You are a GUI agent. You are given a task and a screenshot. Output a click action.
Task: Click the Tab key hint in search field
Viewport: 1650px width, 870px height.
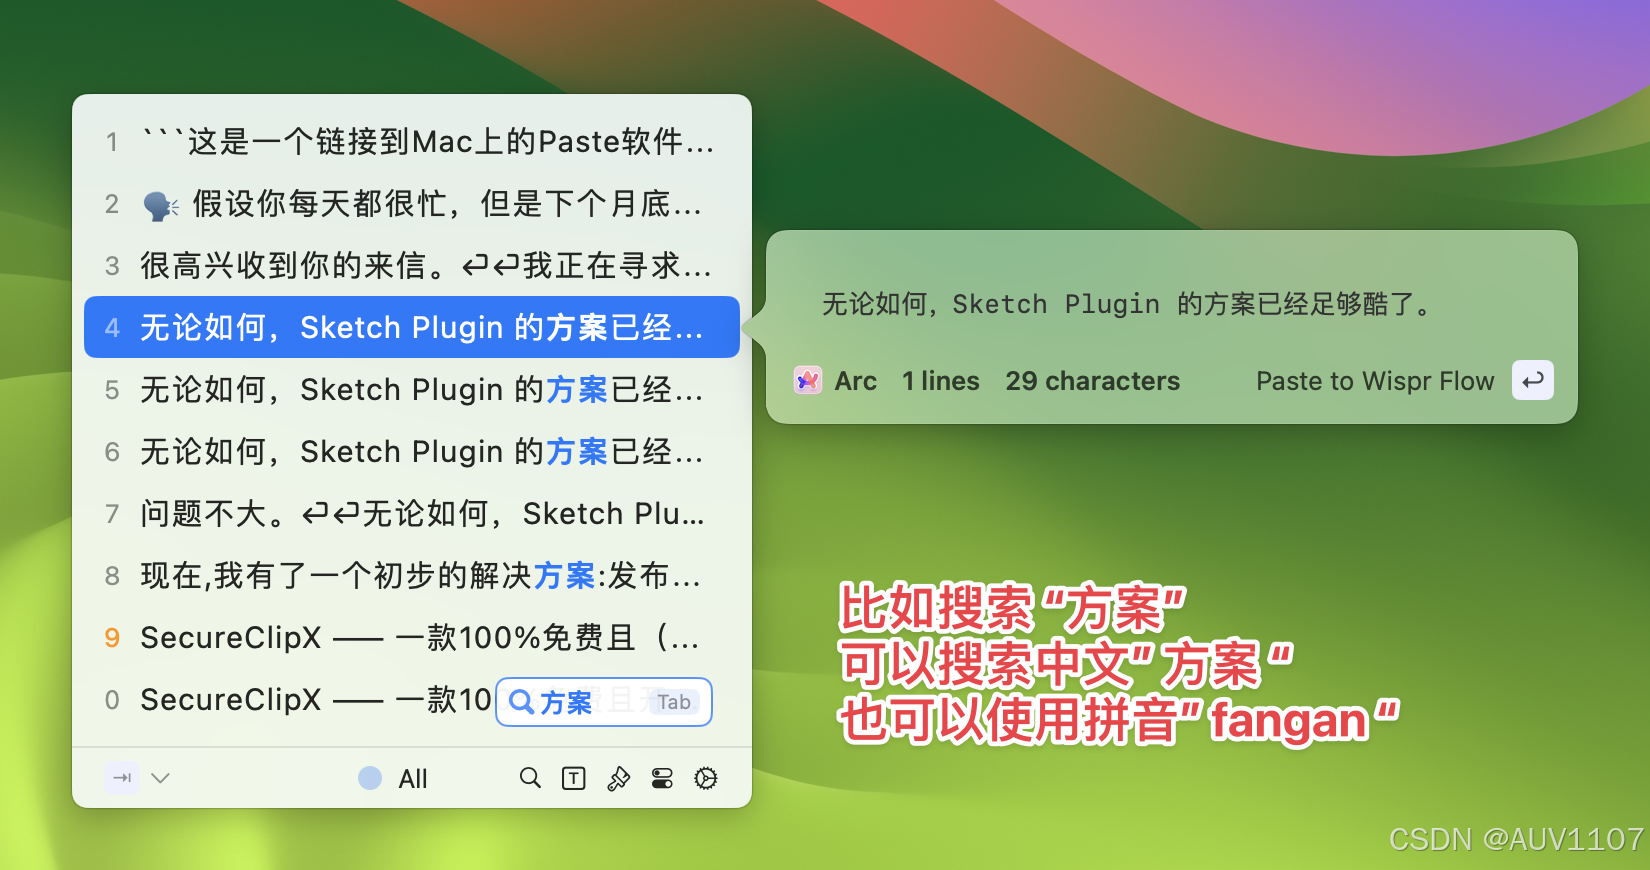point(674,702)
